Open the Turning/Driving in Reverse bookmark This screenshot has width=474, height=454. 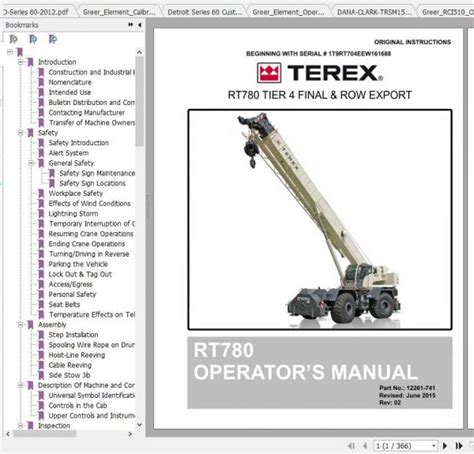click(89, 254)
